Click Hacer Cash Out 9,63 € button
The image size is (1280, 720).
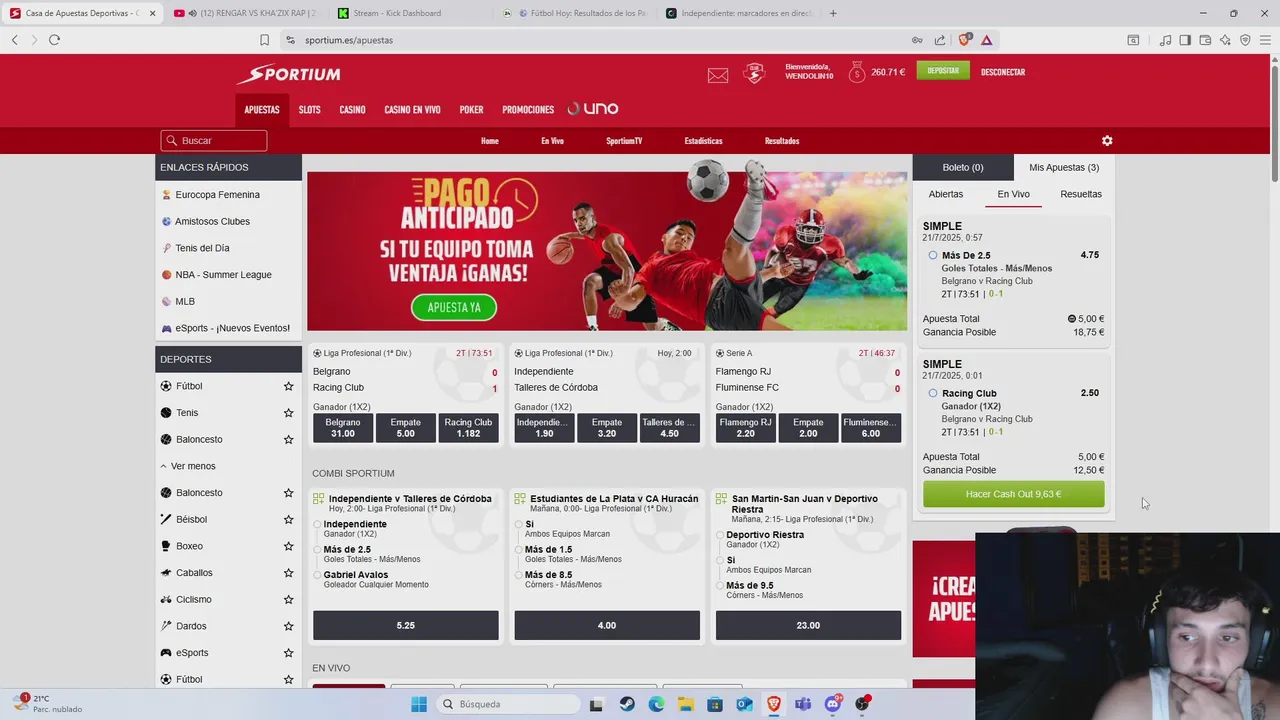pyautogui.click(x=1013, y=494)
